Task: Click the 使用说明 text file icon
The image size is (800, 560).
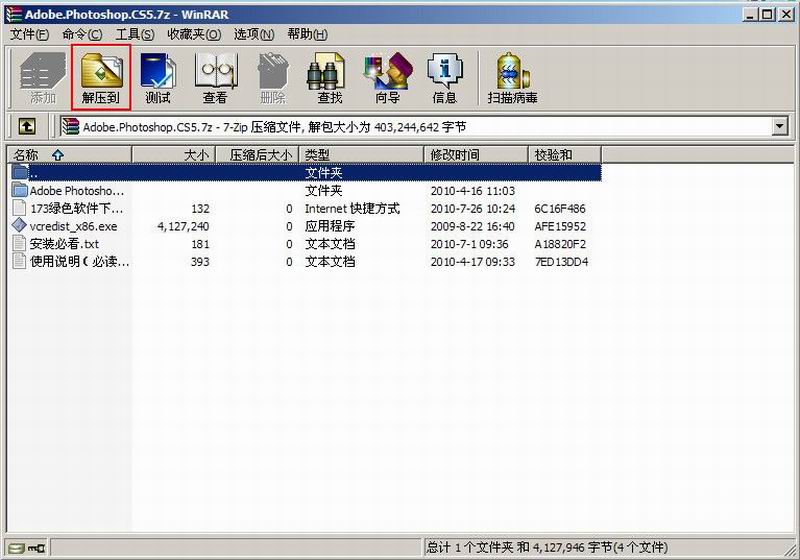Action: 19,261
